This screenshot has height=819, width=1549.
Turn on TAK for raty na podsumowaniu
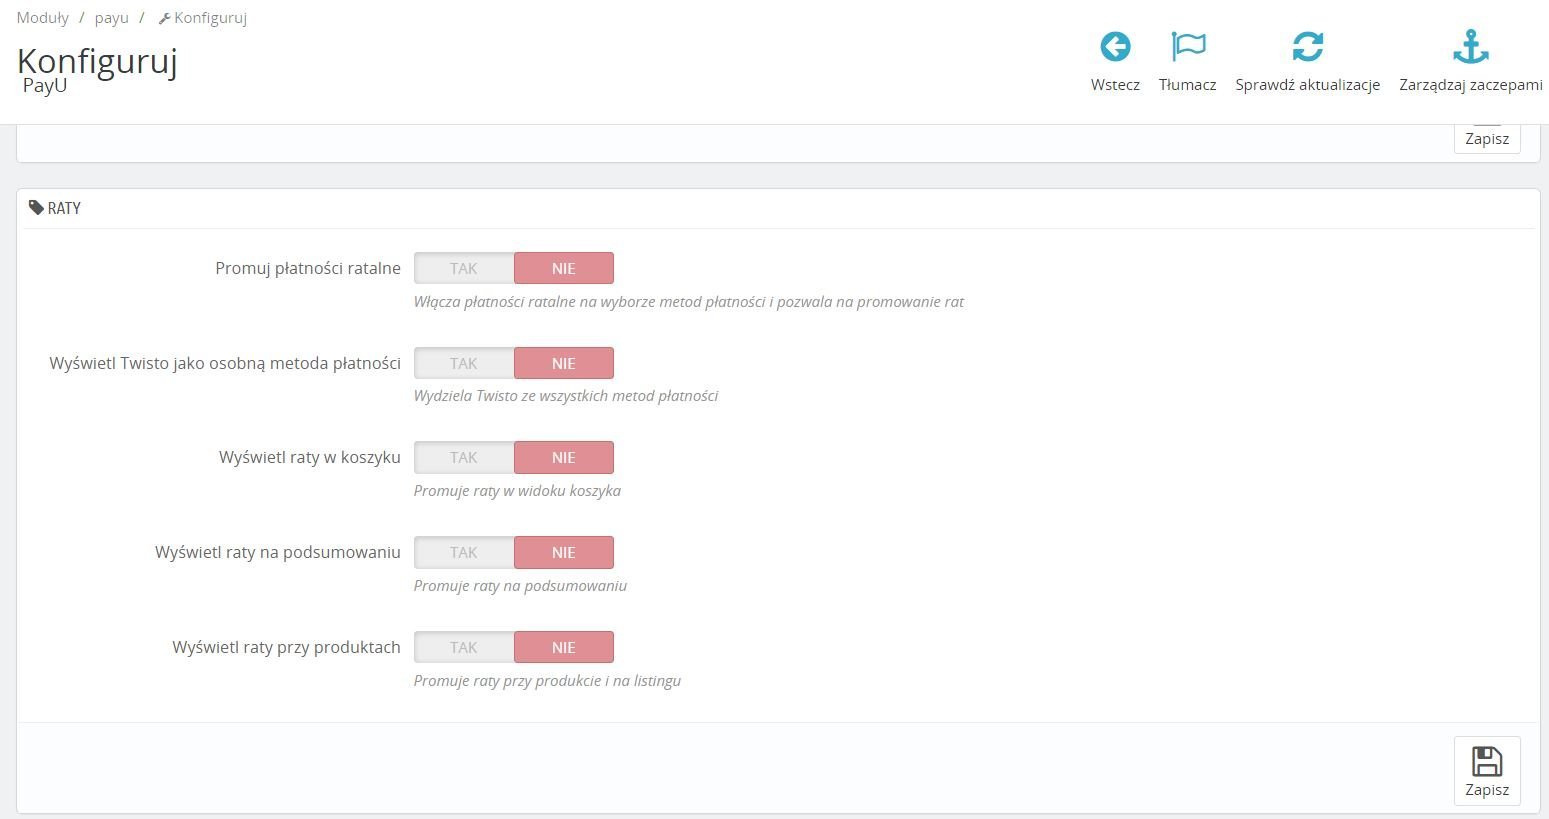coord(464,552)
